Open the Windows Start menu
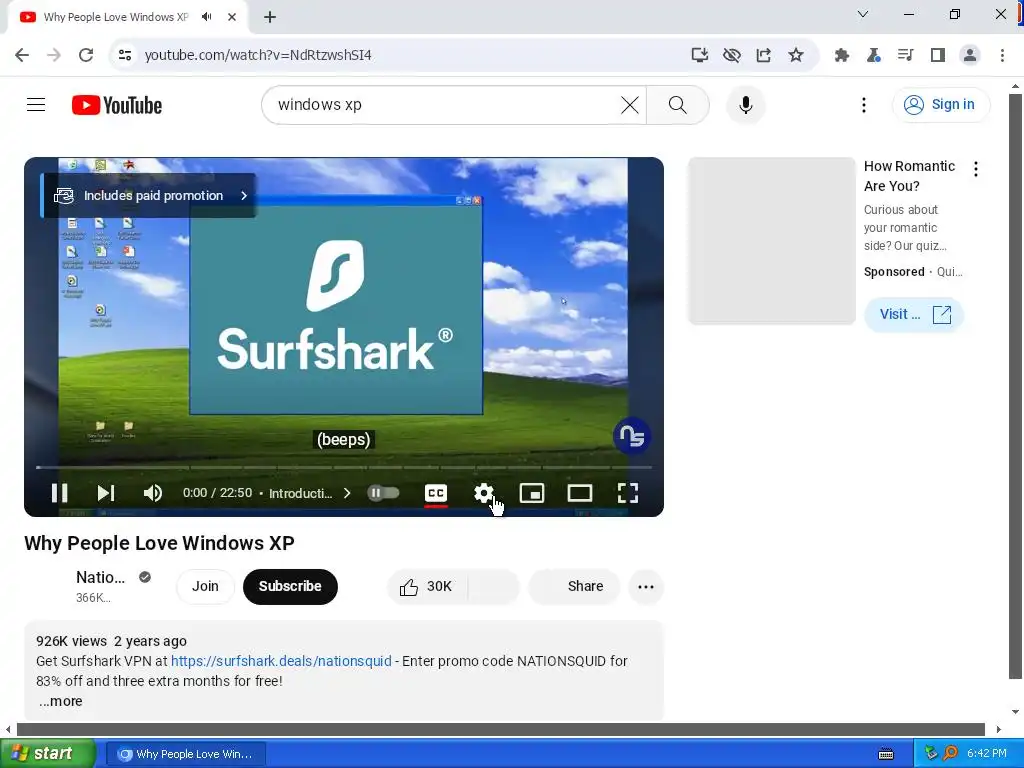The image size is (1024, 768). [x=48, y=753]
